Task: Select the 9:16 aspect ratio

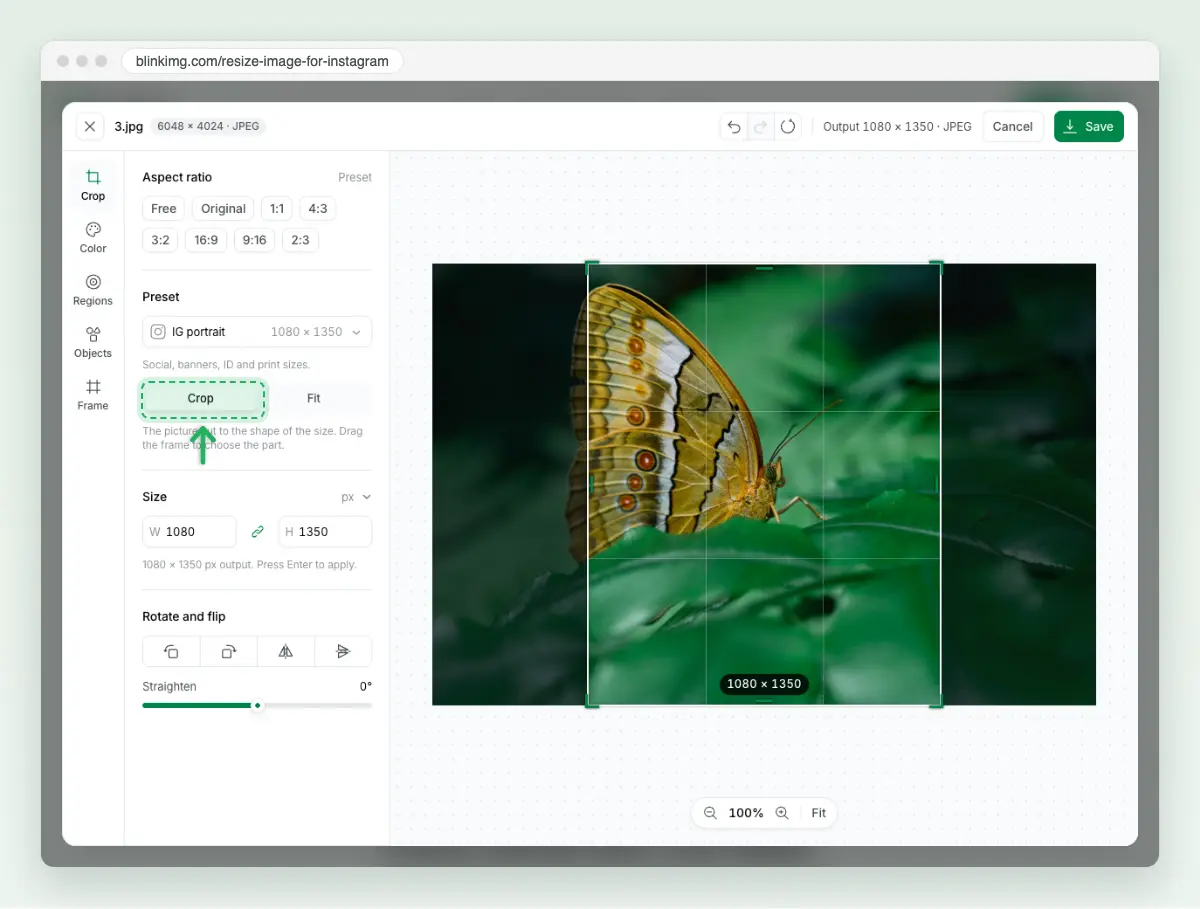Action: point(254,240)
